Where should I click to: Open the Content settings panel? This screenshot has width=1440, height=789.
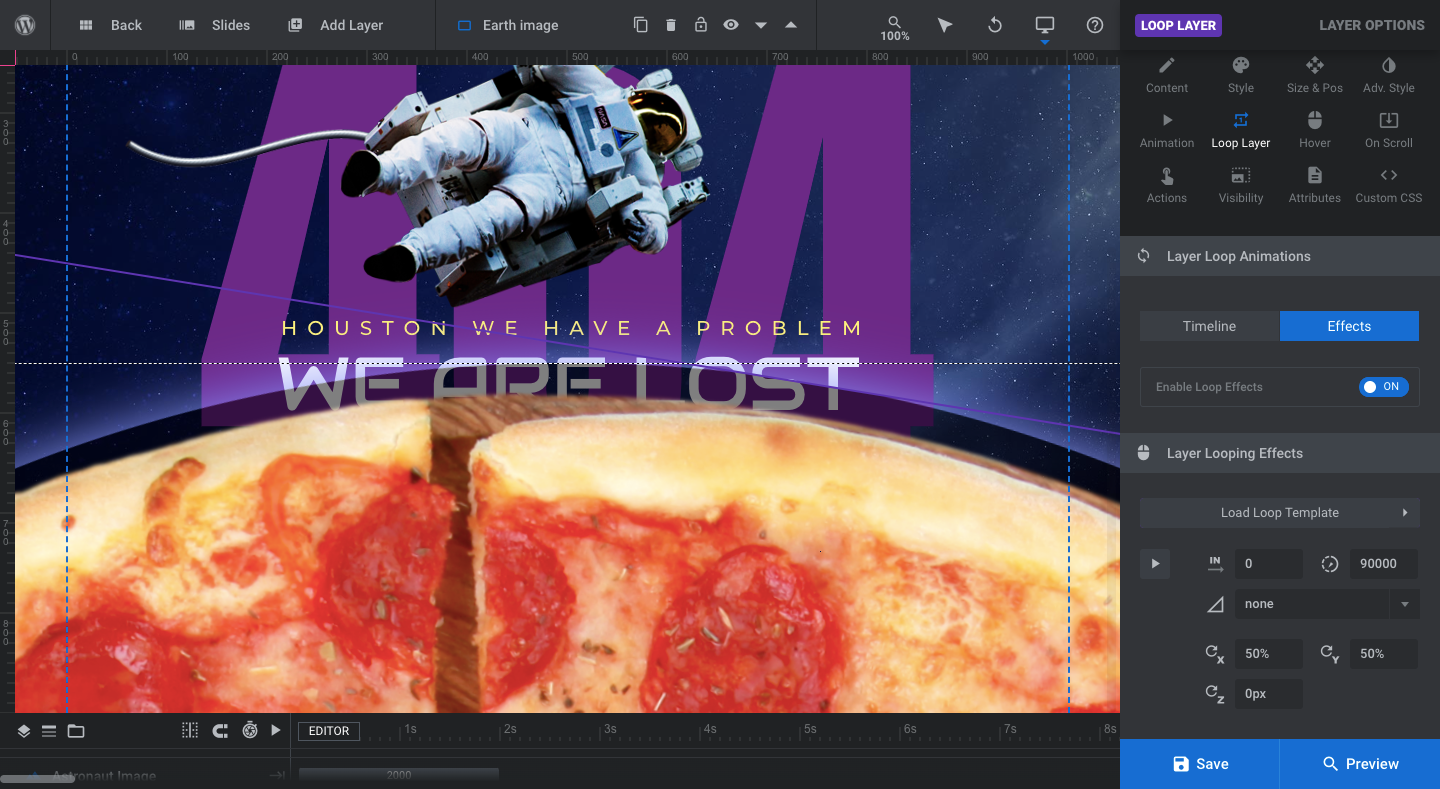1167,75
